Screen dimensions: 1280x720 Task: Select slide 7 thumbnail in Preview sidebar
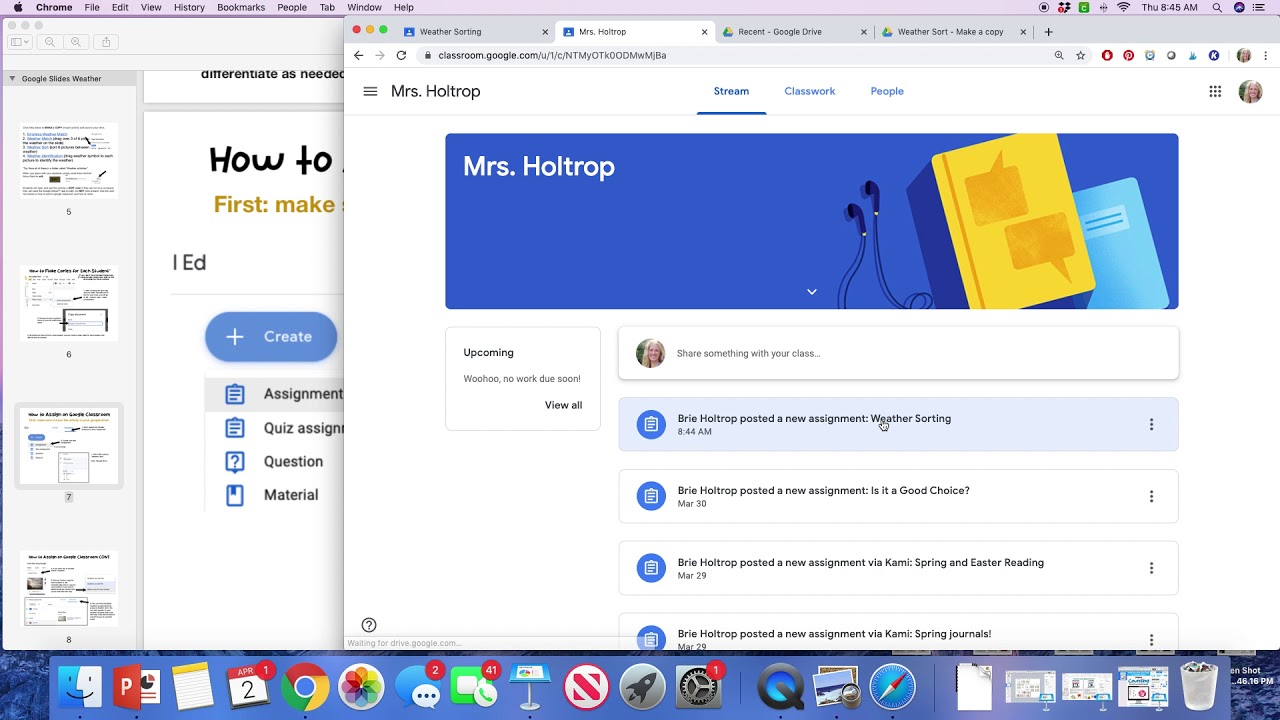[x=69, y=446]
